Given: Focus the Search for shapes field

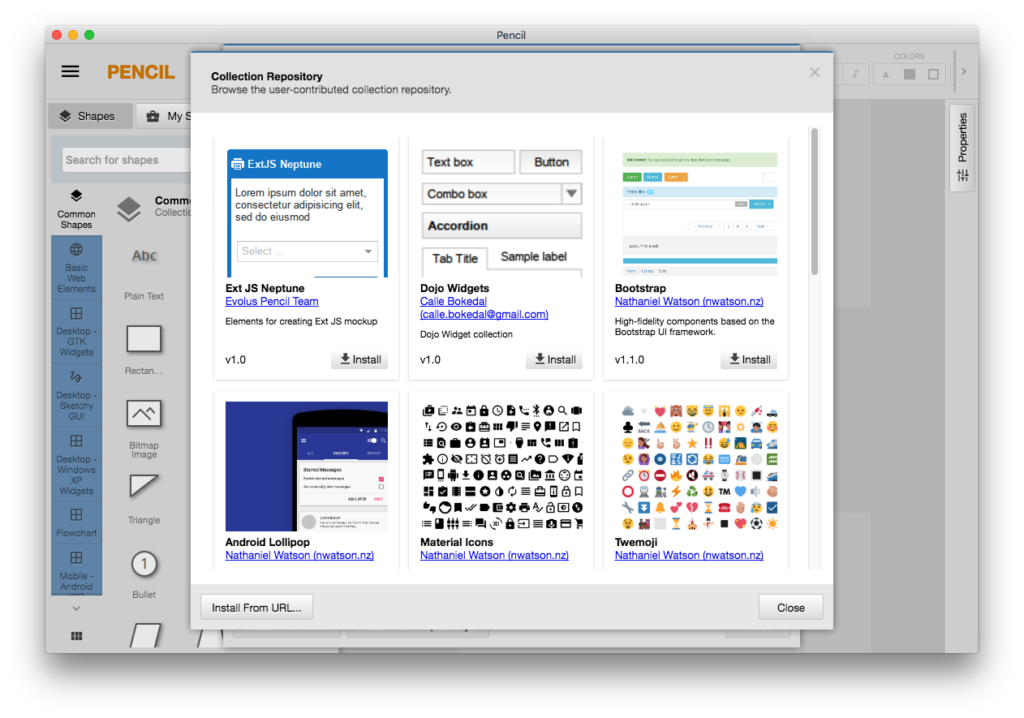Looking at the screenshot, I should click(127, 160).
